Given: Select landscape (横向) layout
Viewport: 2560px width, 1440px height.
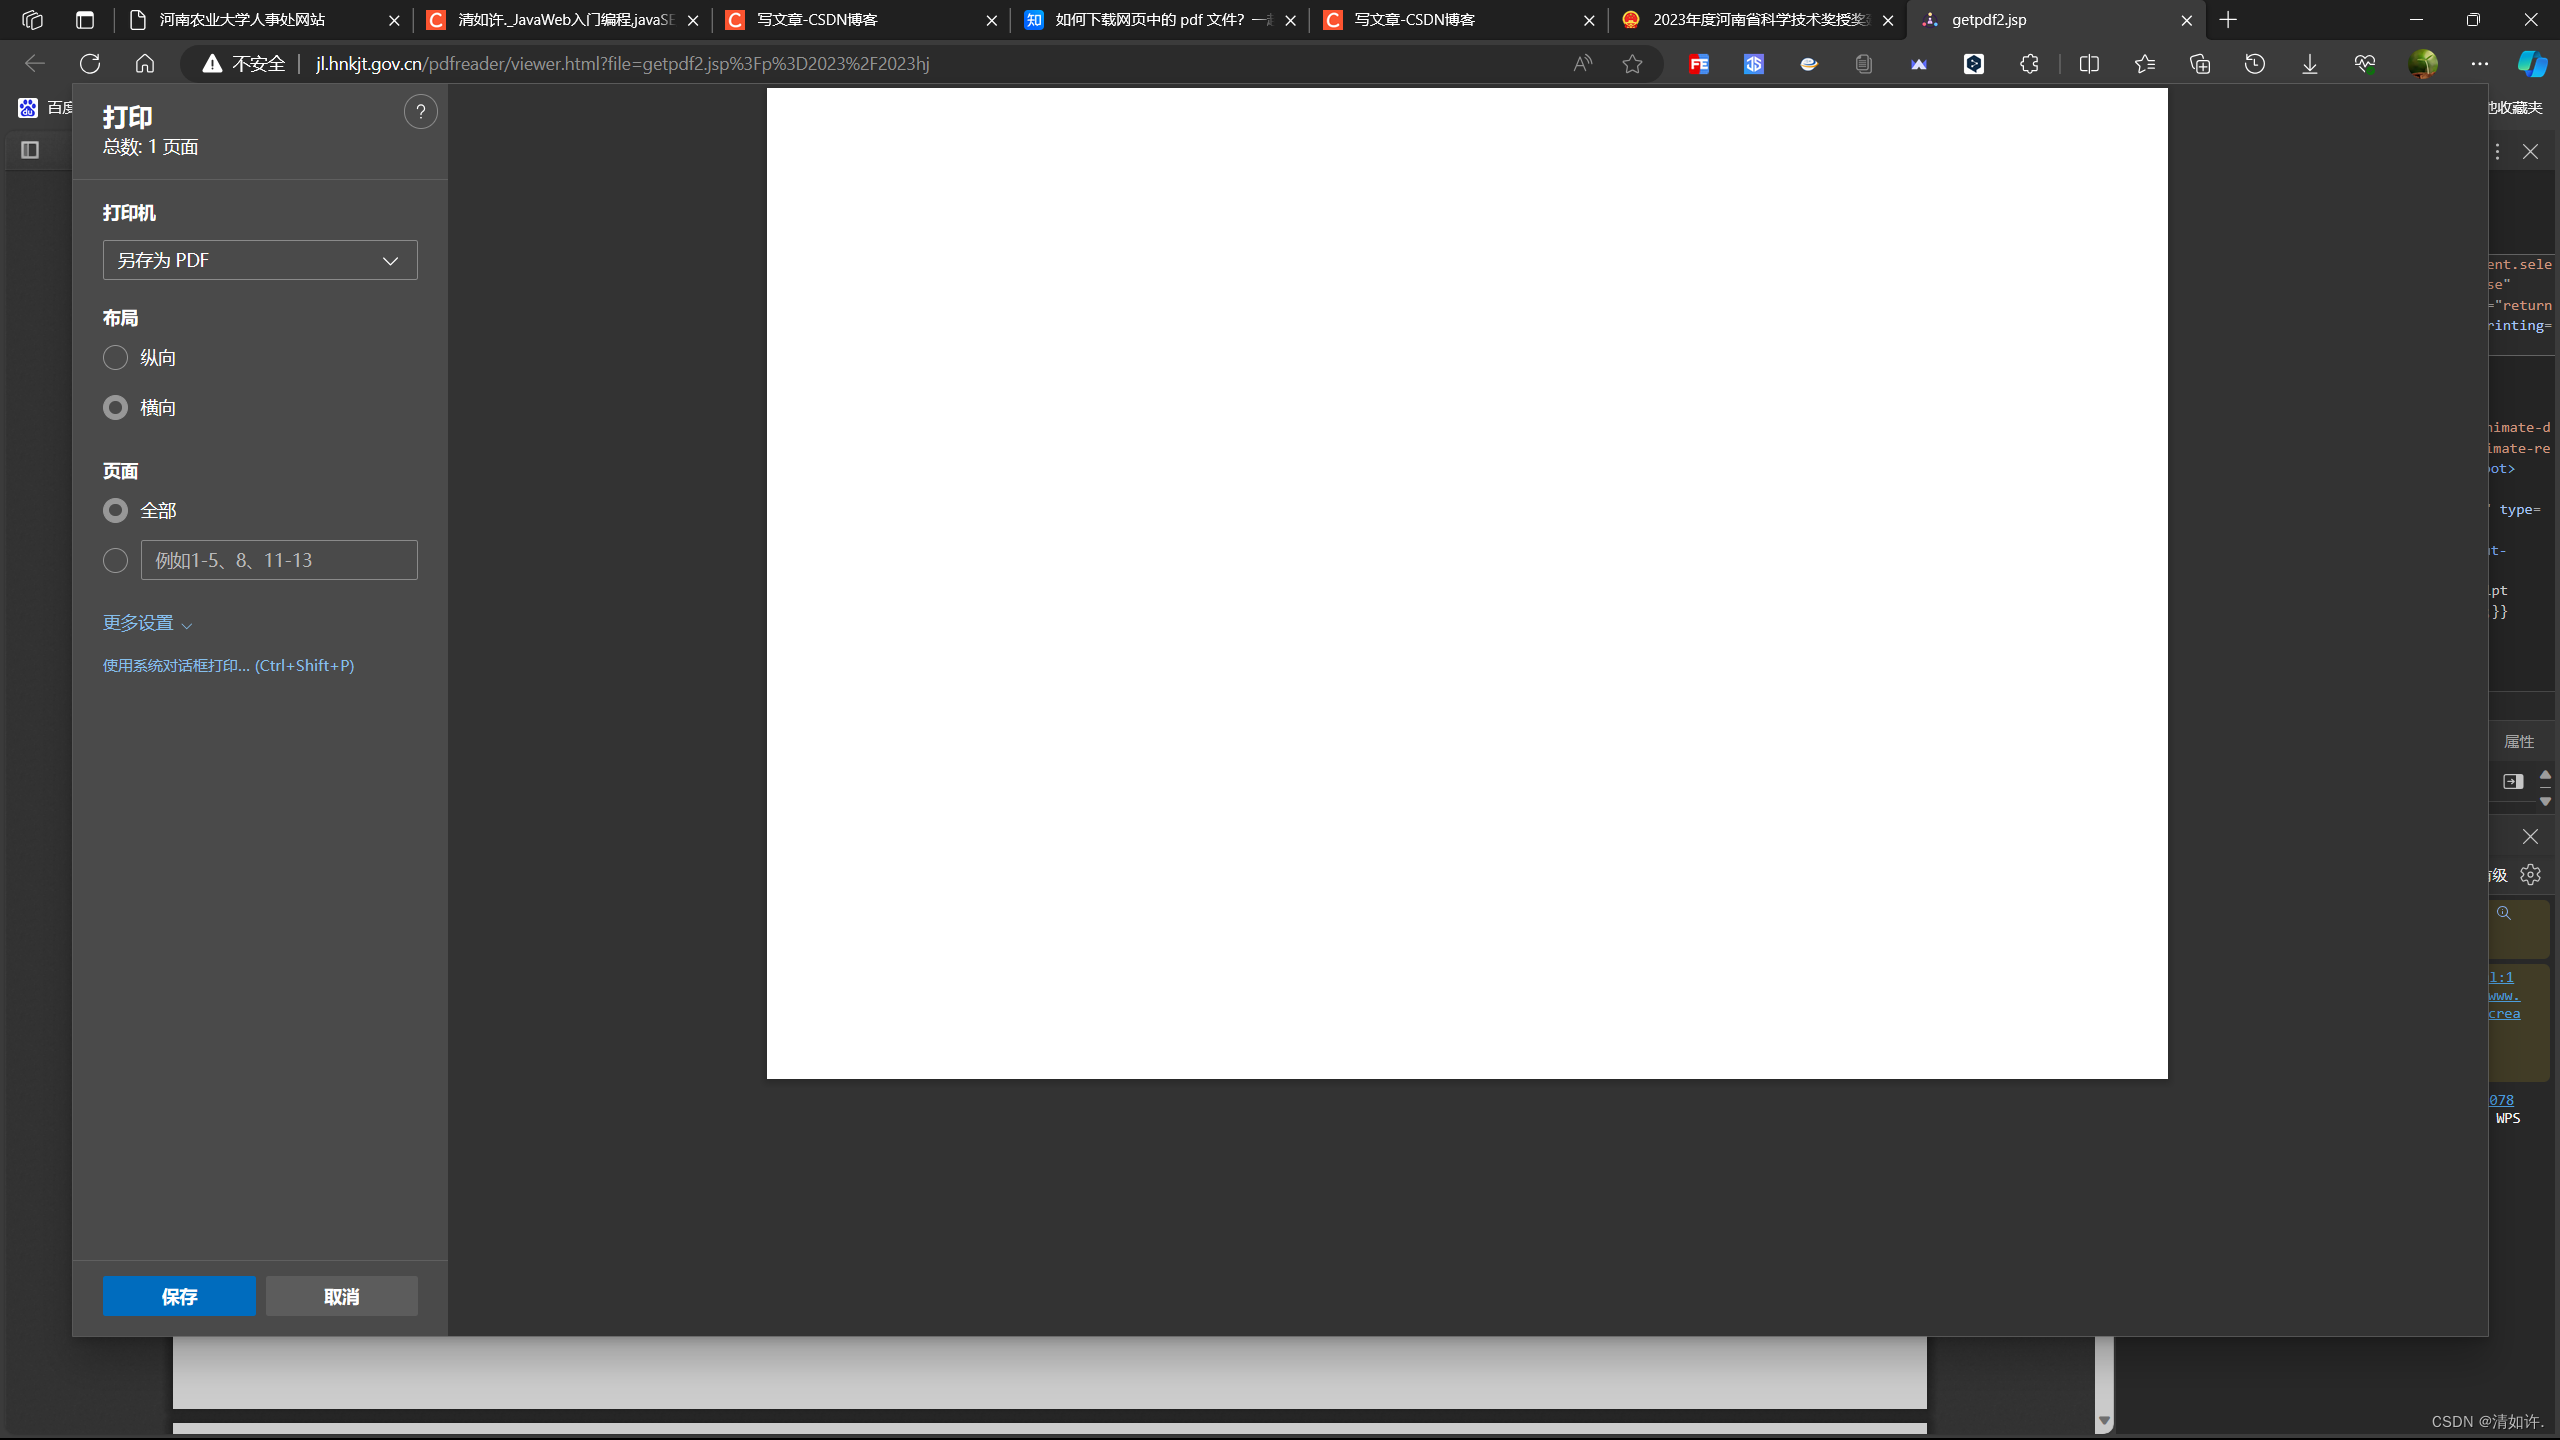Looking at the screenshot, I should tap(116, 408).
